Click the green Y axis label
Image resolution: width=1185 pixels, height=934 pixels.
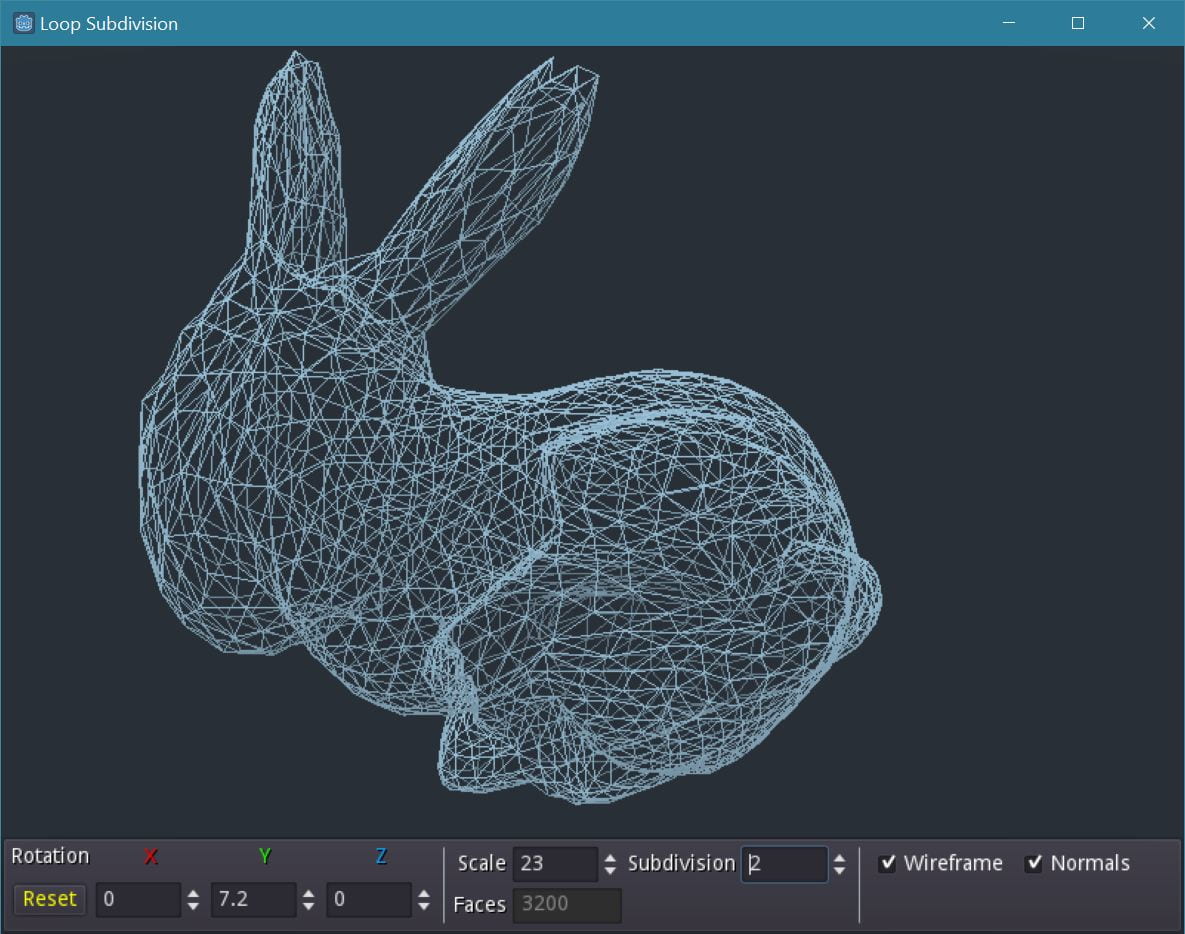[265, 856]
